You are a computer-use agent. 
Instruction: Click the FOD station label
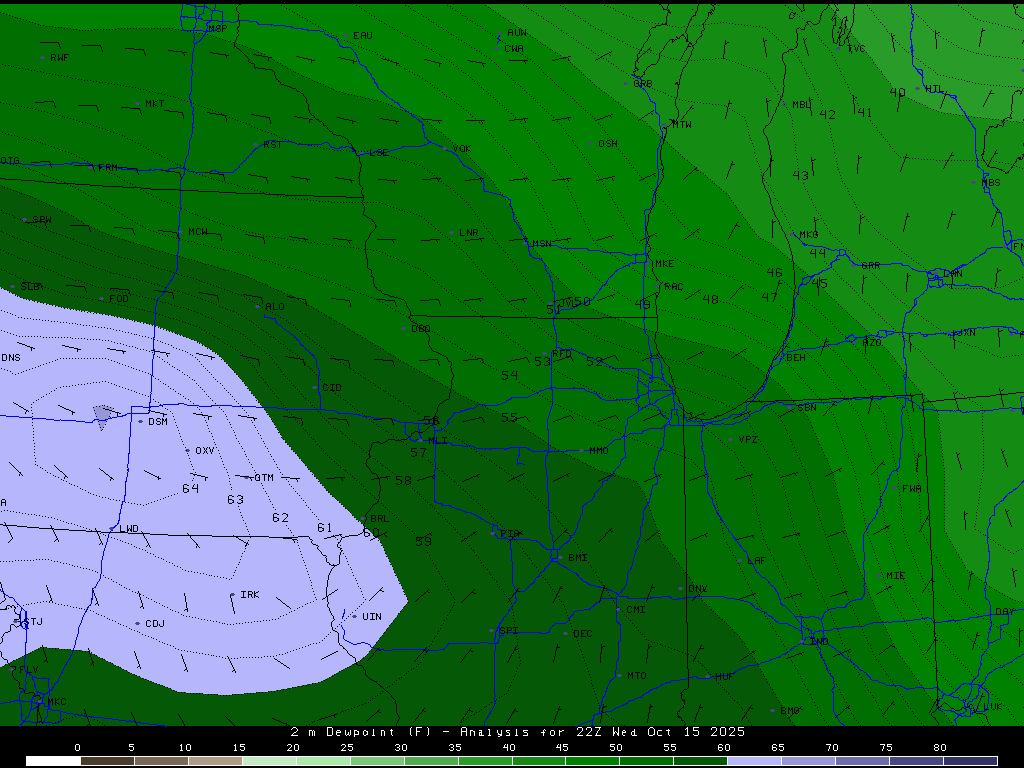[x=119, y=299]
